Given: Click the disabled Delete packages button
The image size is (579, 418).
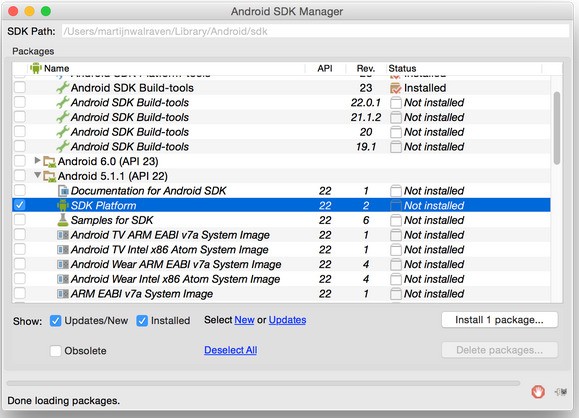Looking at the screenshot, I should [499, 350].
